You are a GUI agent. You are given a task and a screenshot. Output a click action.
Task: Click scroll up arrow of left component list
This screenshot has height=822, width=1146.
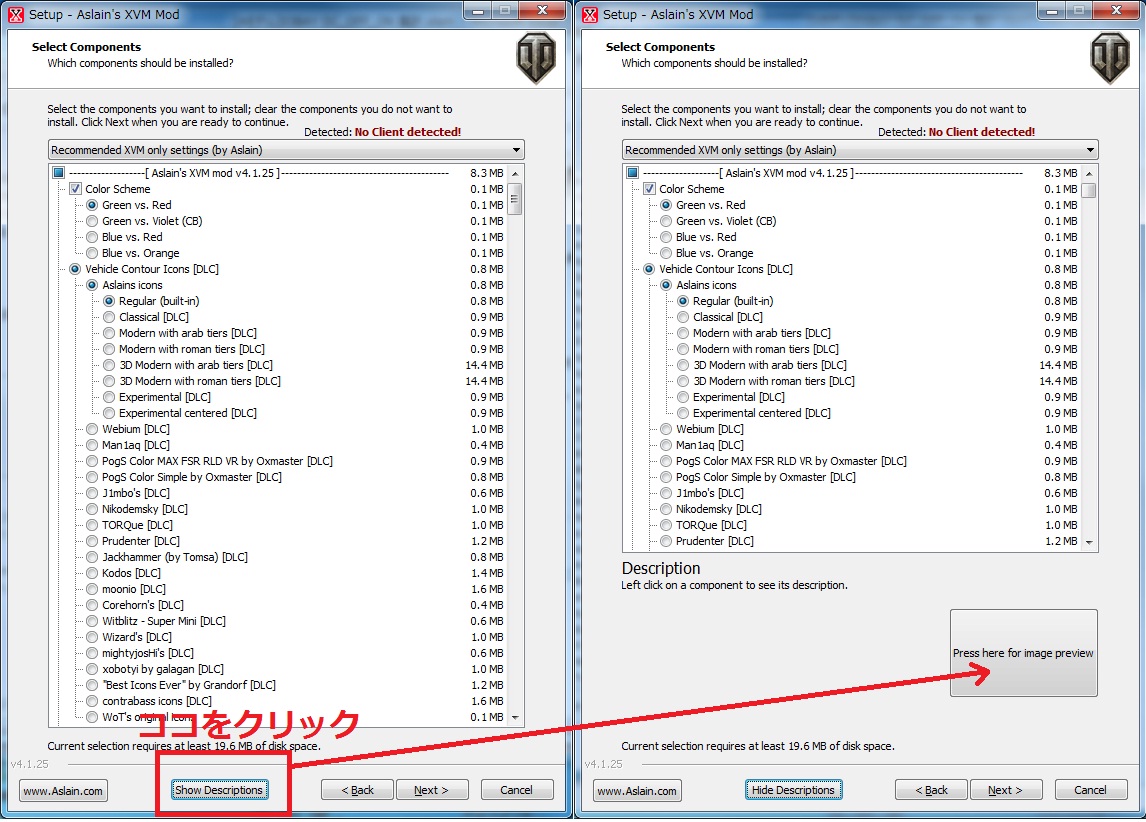pos(515,173)
